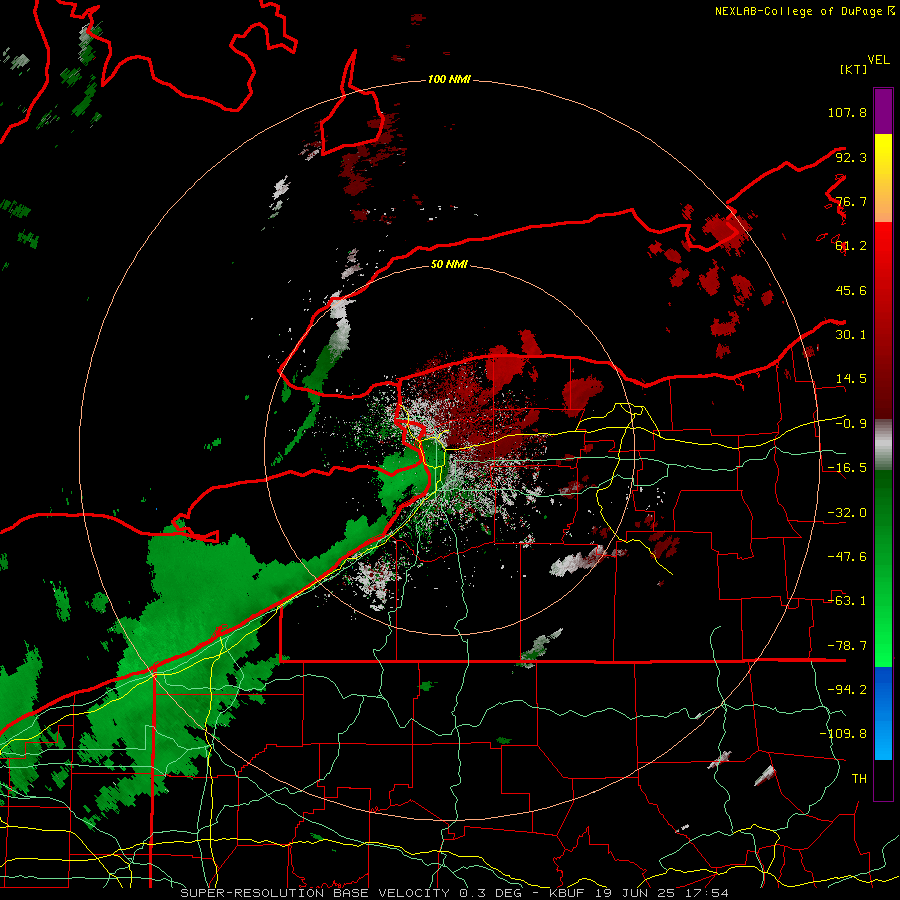
Task: Click the -109.8 legend value
Action: [844, 734]
